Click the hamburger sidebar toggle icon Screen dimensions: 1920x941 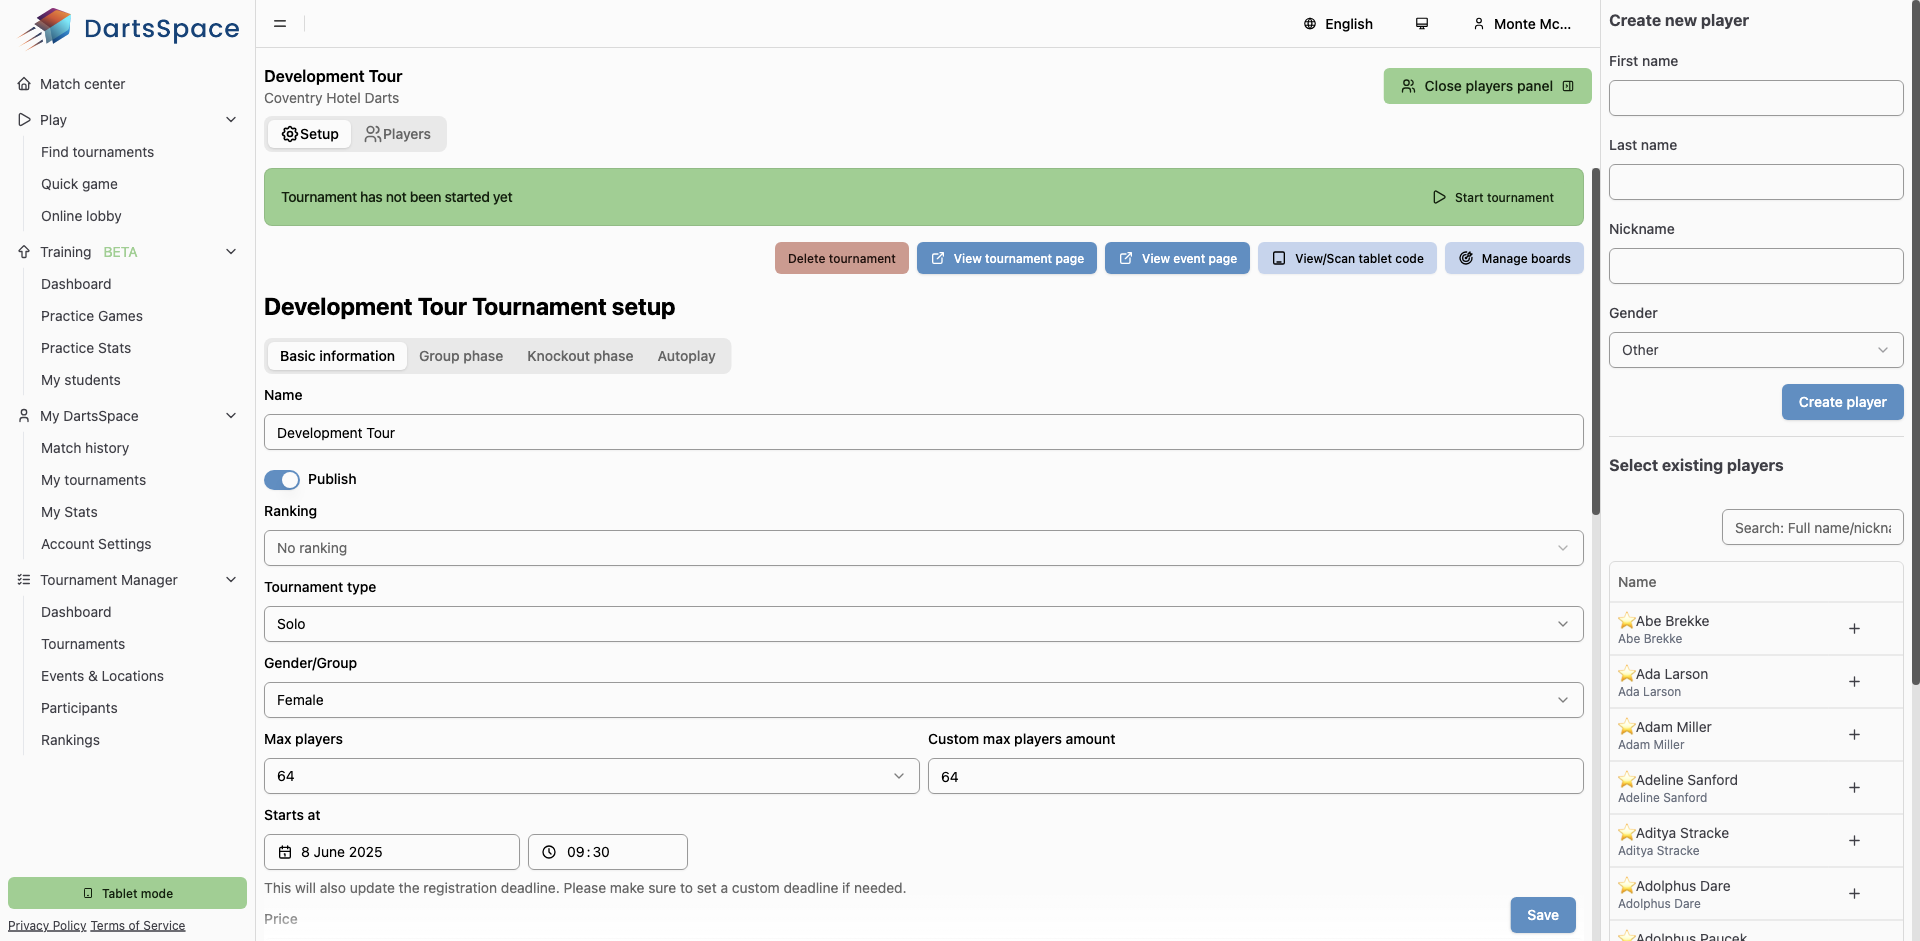[280, 24]
